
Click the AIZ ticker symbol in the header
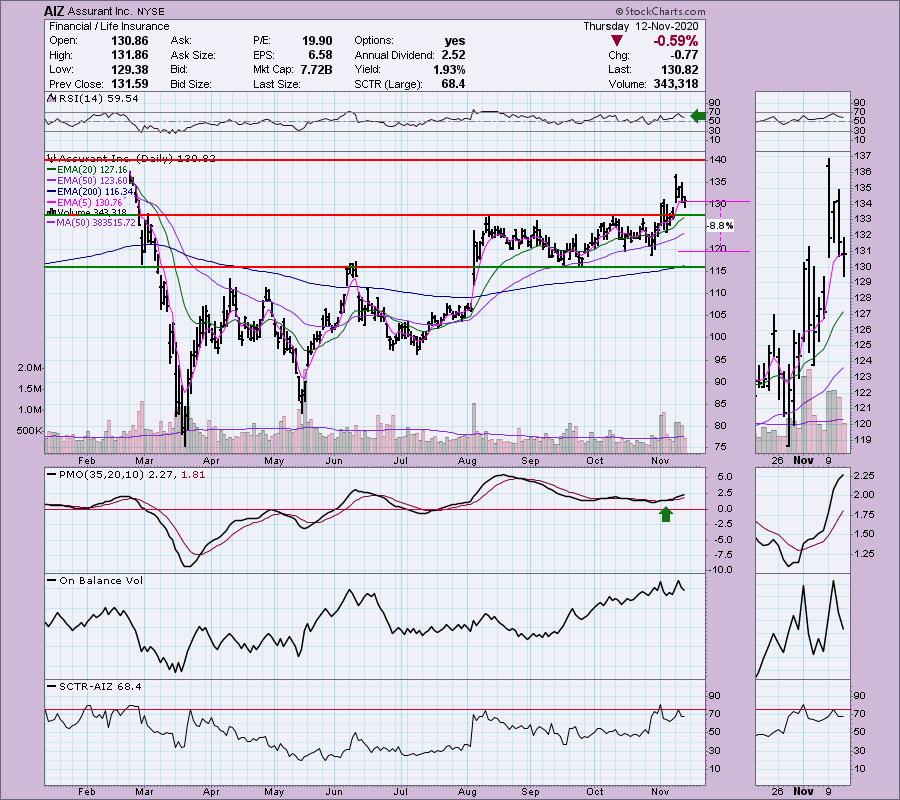click(55, 11)
